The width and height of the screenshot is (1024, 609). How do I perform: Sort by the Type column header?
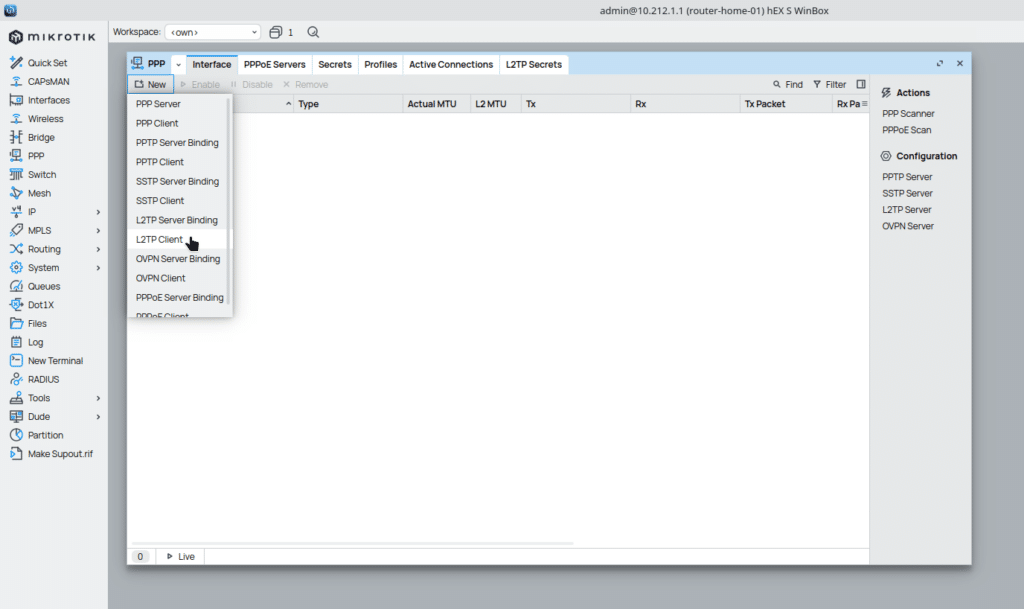(x=347, y=104)
